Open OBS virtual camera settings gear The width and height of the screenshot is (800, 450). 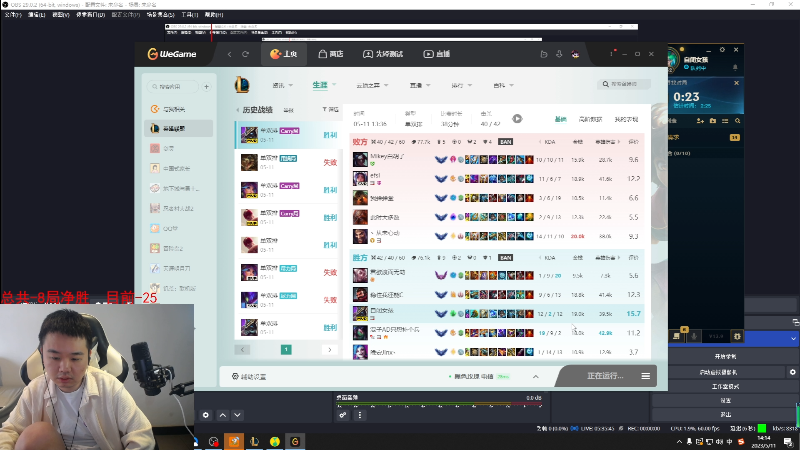coord(792,372)
